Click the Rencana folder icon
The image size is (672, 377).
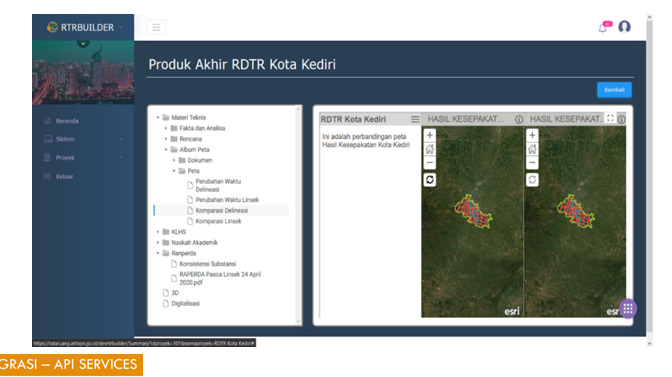pyautogui.click(x=174, y=139)
